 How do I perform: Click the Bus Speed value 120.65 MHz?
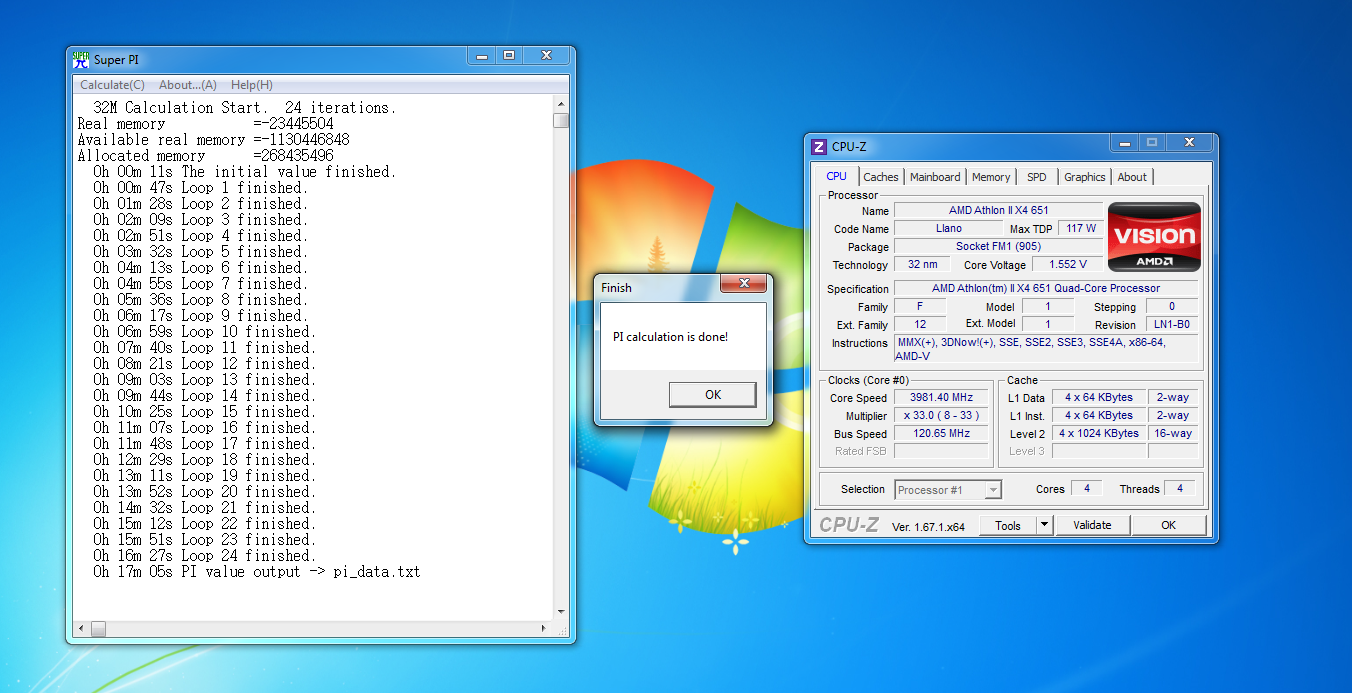point(941,434)
